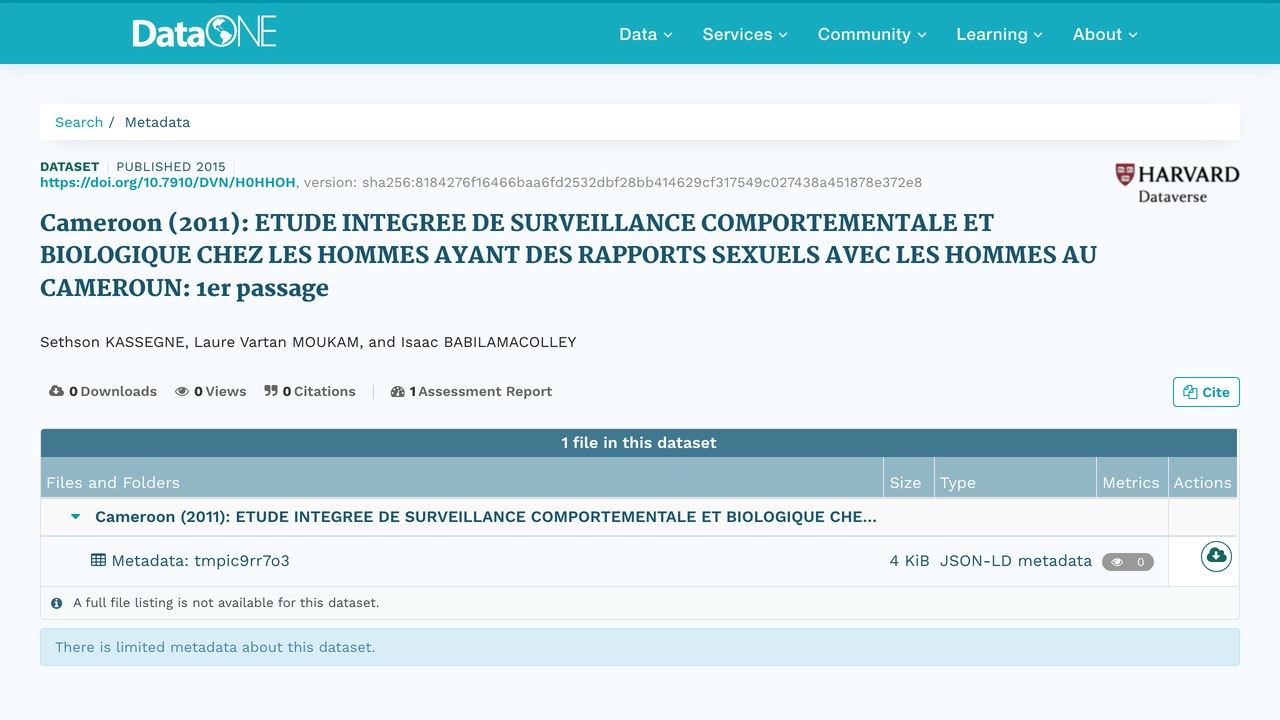Image resolution: width=1280 pixels, height=720 pixels.
Task: Open the 1 Assessment Report link
Action: click(x=471, y=392)
